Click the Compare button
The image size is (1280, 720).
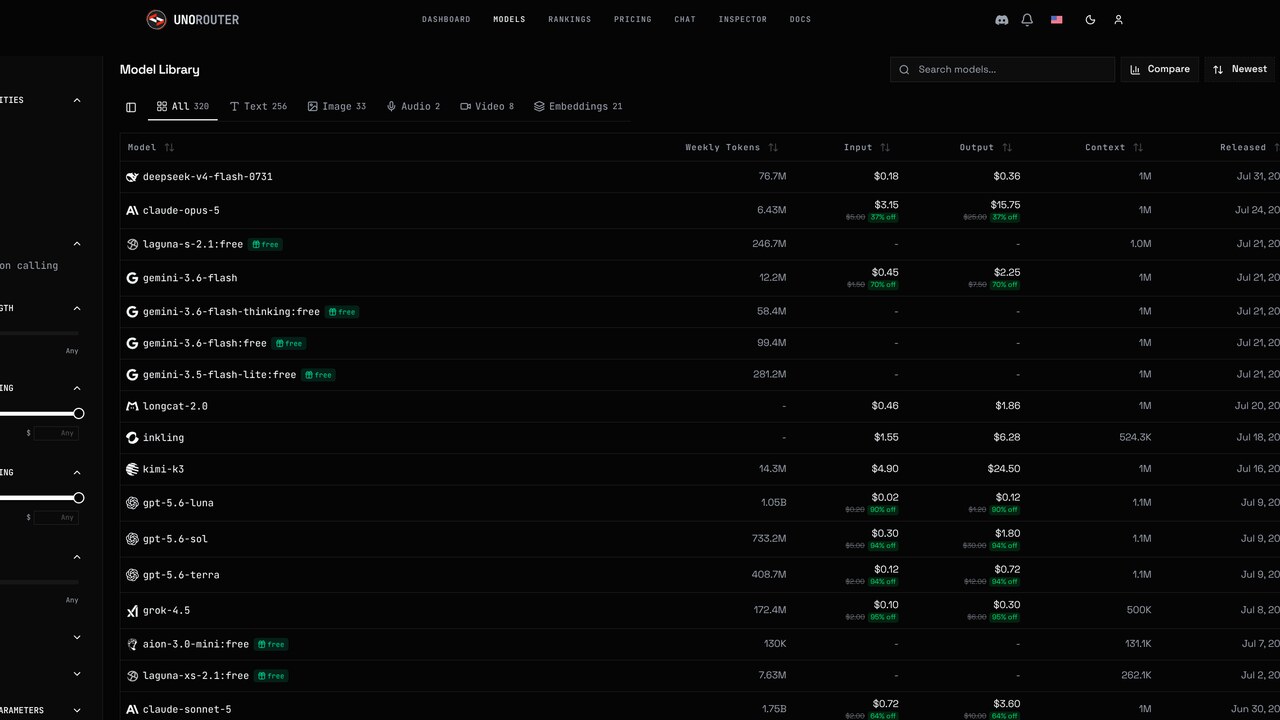[x=1160, y=69]
